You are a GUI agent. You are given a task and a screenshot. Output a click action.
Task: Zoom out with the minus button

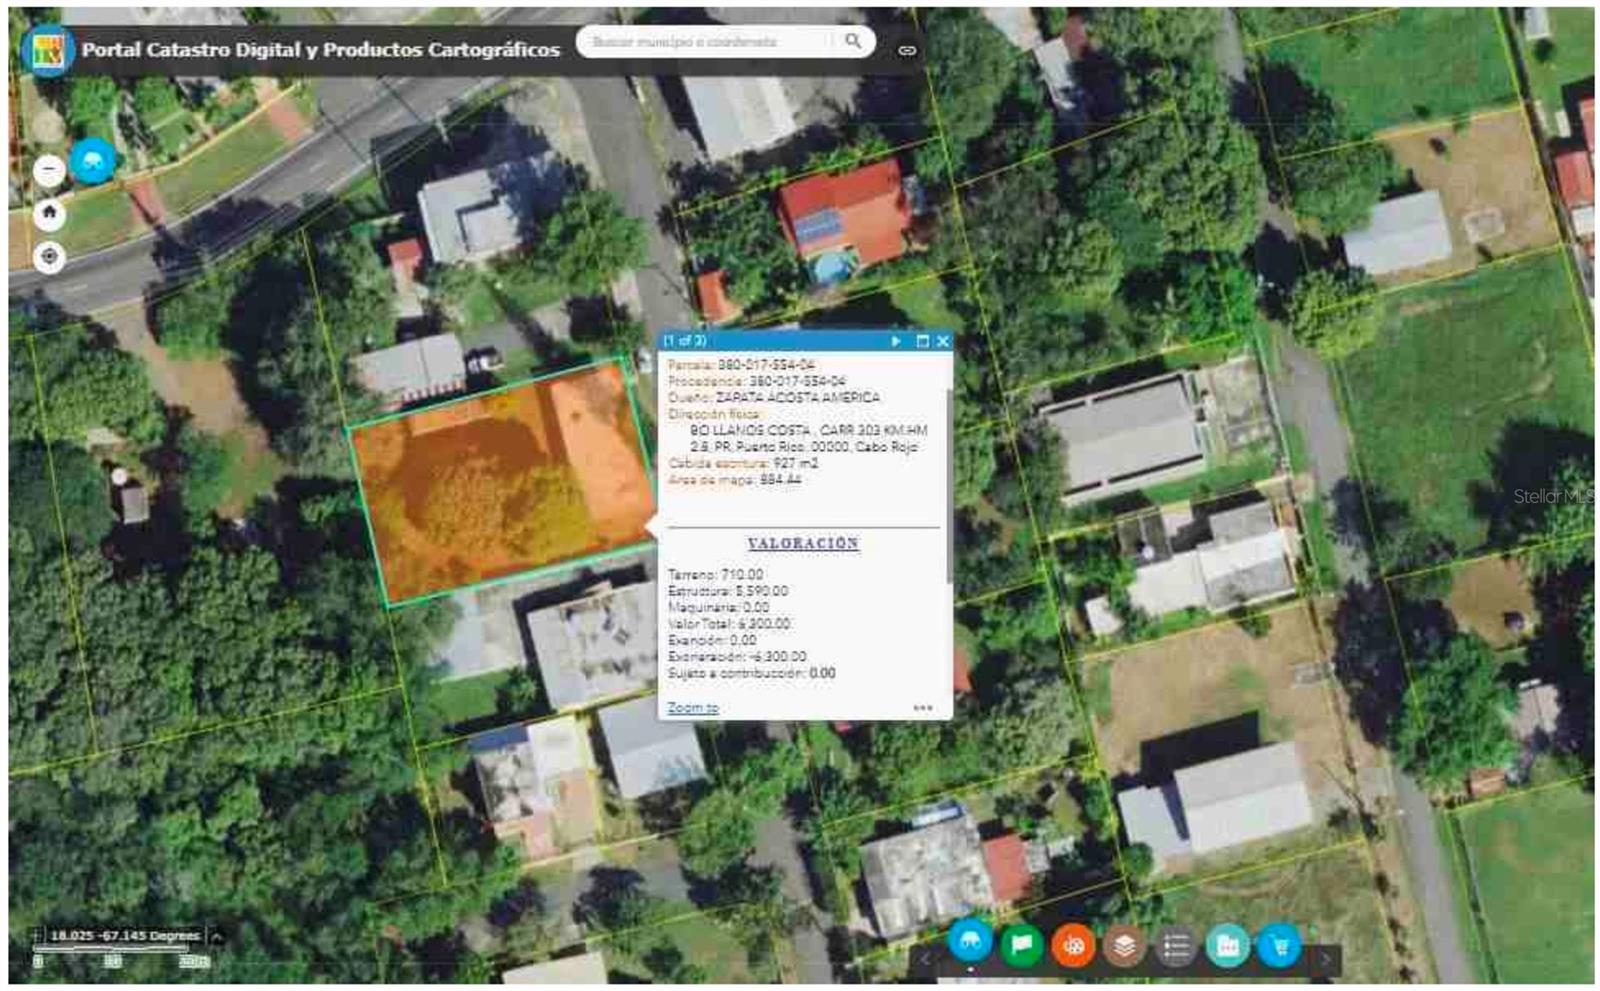tap(49, 171)
